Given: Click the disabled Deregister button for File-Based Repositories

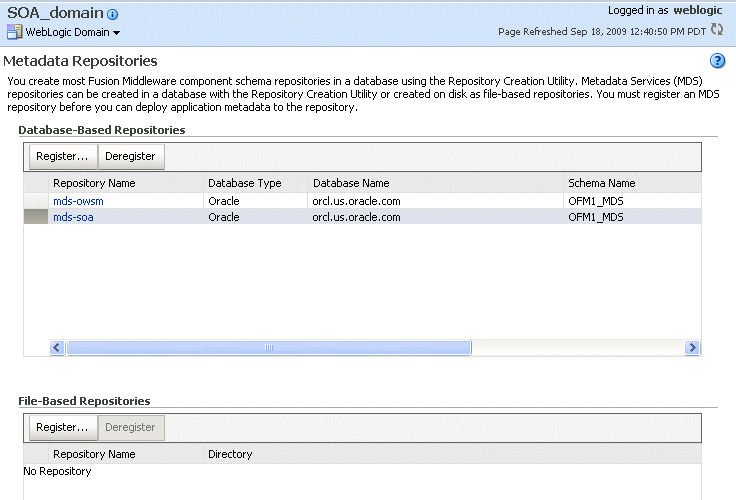Looking at the screenshot, I should (131, 427).
